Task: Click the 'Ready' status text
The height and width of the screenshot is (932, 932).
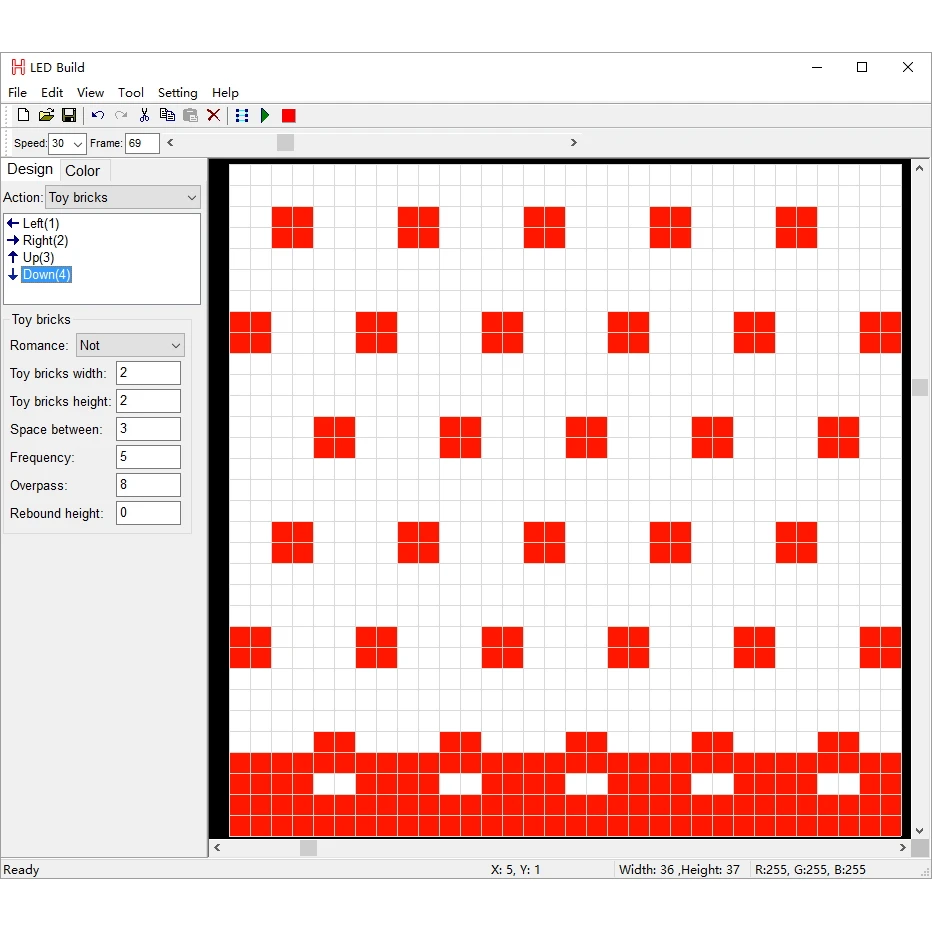Action: (x=21, y=870)
